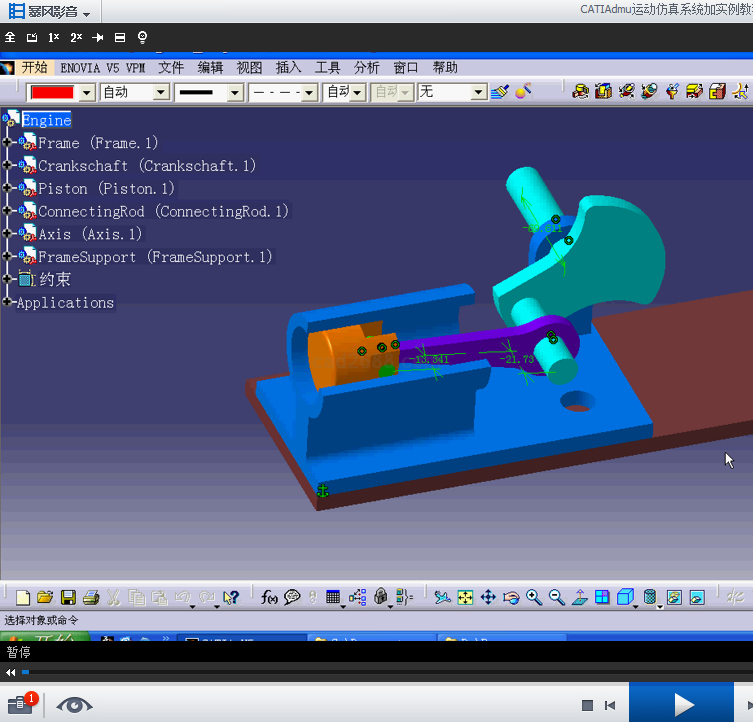The image size is (753, 722).
Task: Open the line thickness dropdown
Action: point(235,92)
